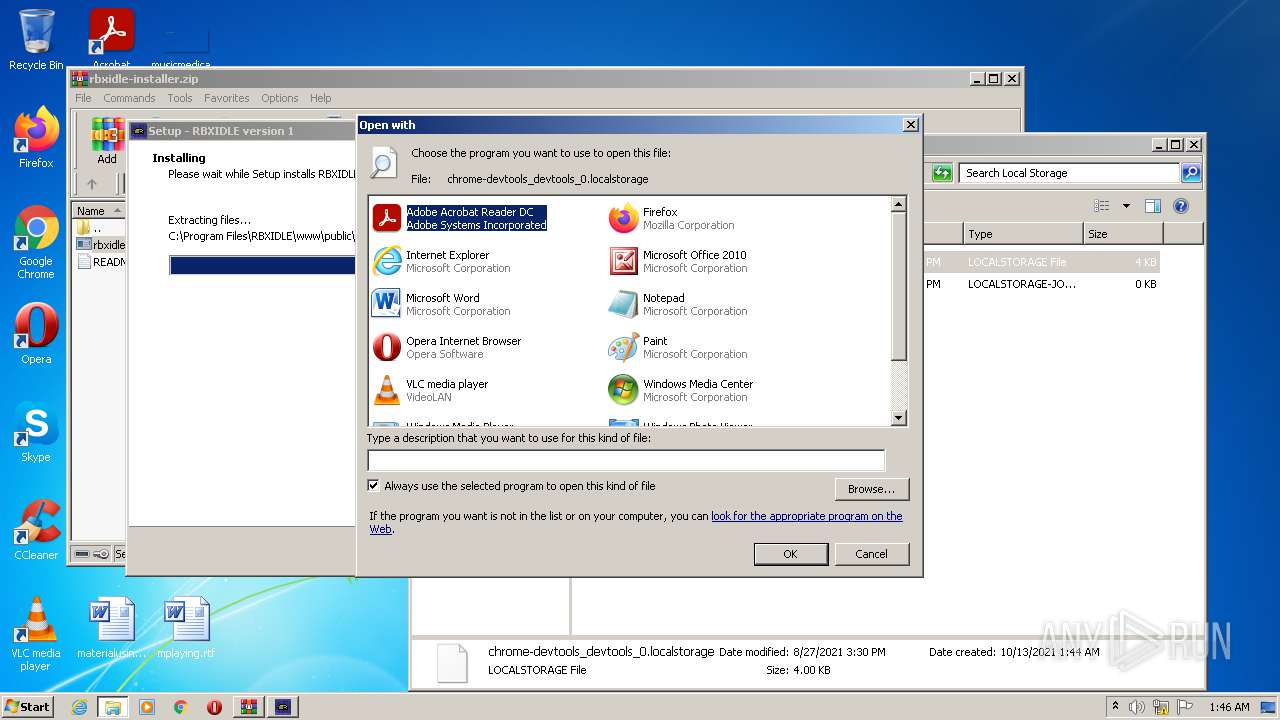Click the Explorer search magnifier button
This screenshot has width=1280, height=720.
(1191, 173)
